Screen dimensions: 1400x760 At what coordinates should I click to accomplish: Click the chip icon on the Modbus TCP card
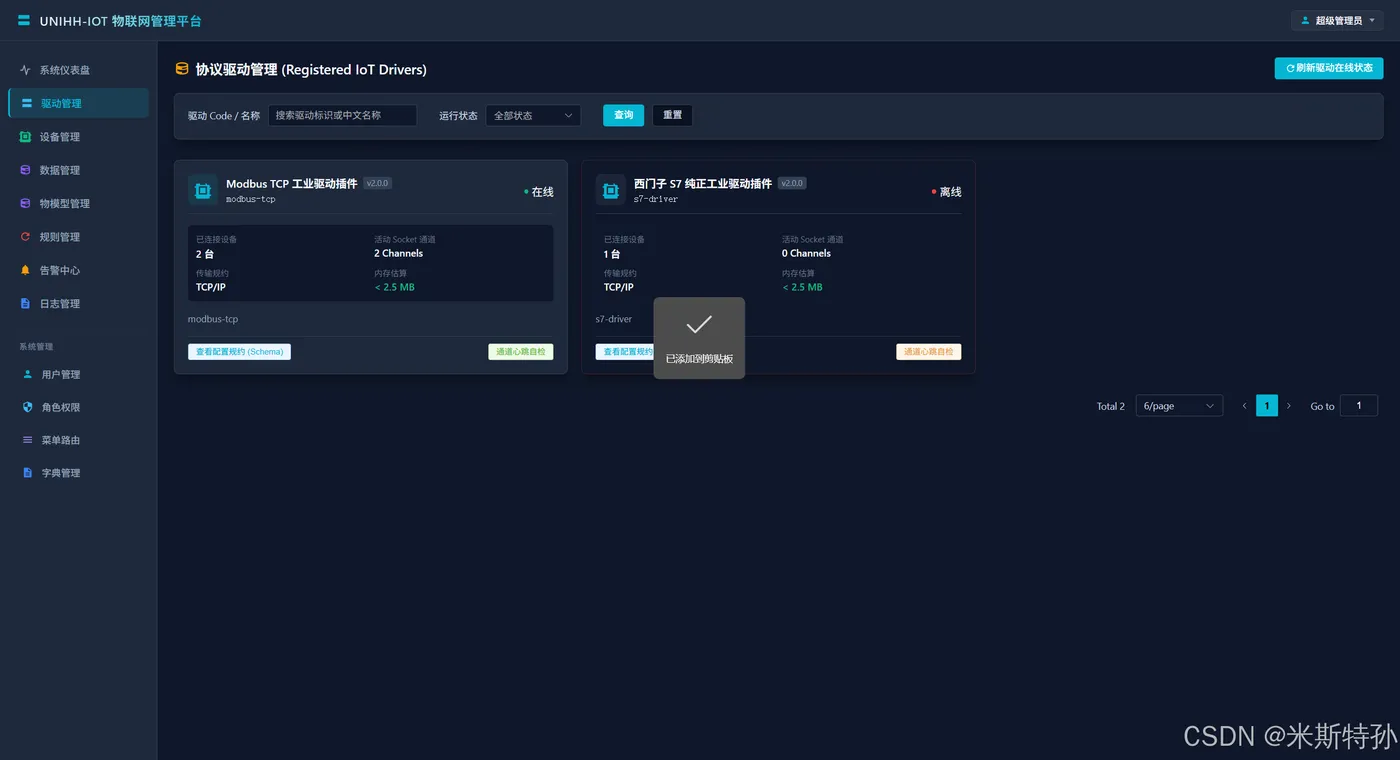pos(203,190)
